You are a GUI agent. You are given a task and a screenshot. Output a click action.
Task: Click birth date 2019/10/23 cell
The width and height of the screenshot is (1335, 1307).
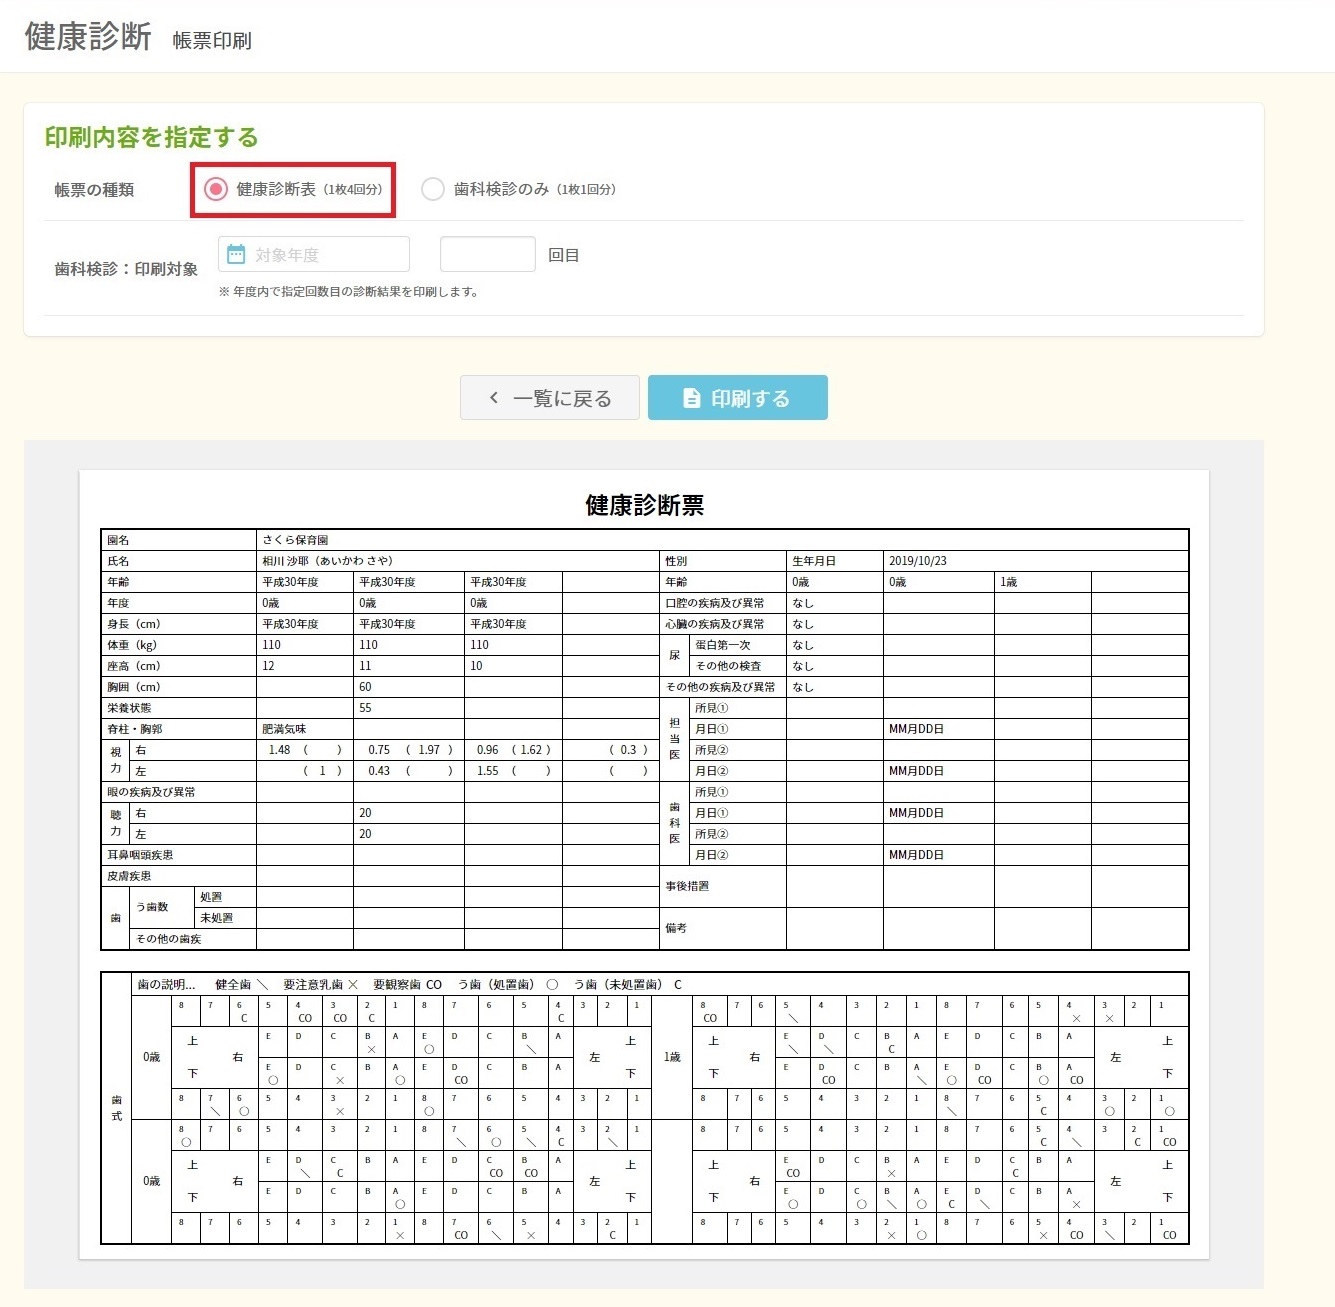point(917,561)
